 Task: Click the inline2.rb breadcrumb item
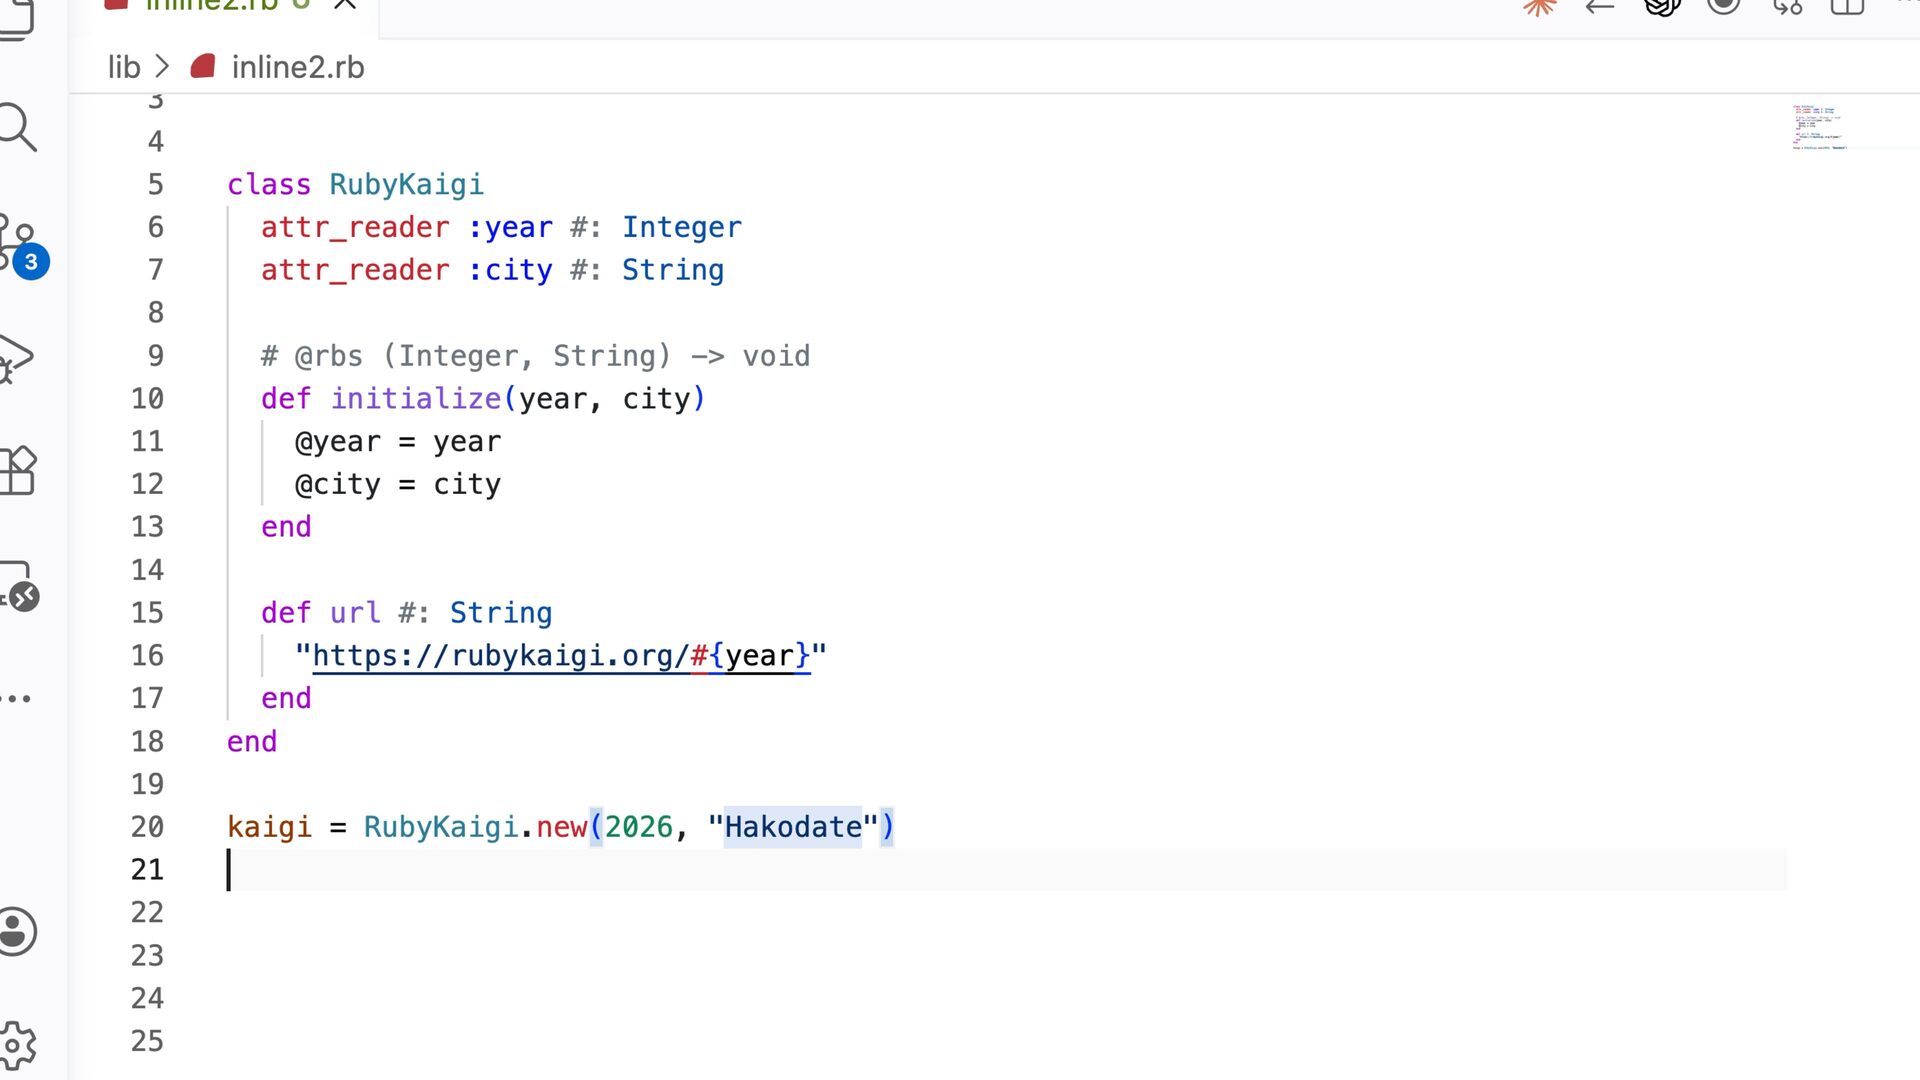click(297, 67)
